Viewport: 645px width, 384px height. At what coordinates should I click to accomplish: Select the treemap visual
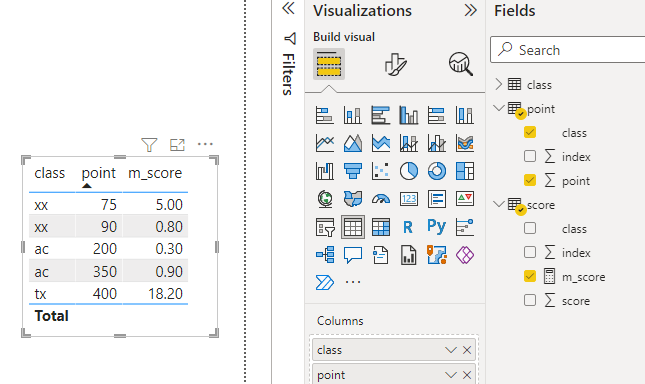pyautogui.click(x=464, y=171)
